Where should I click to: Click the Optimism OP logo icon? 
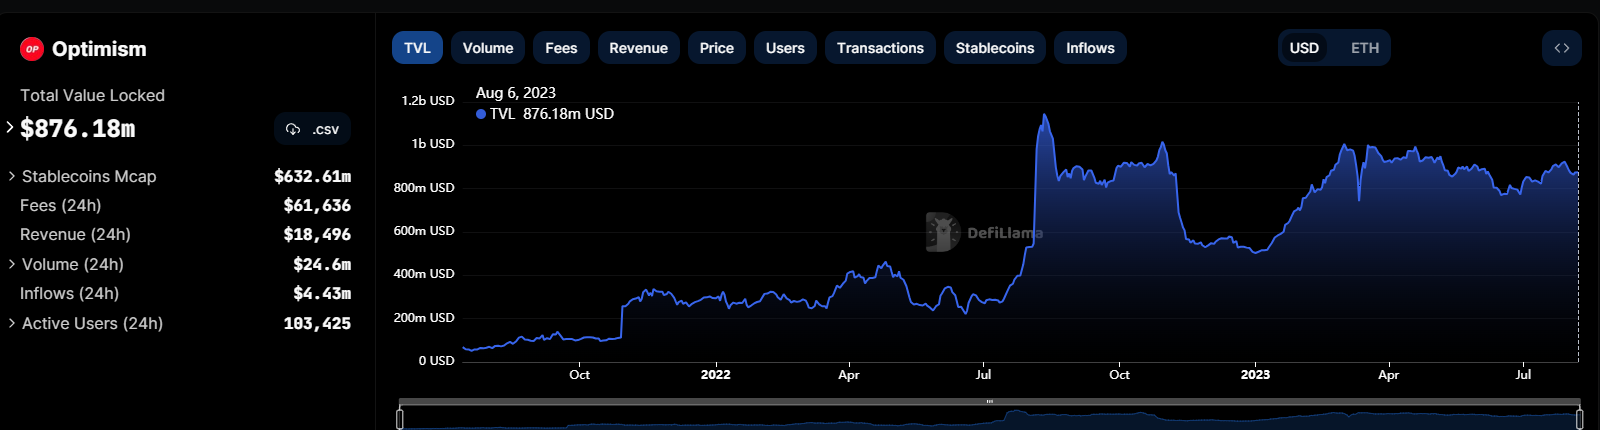pyautogui.click(x=32, y=49)
